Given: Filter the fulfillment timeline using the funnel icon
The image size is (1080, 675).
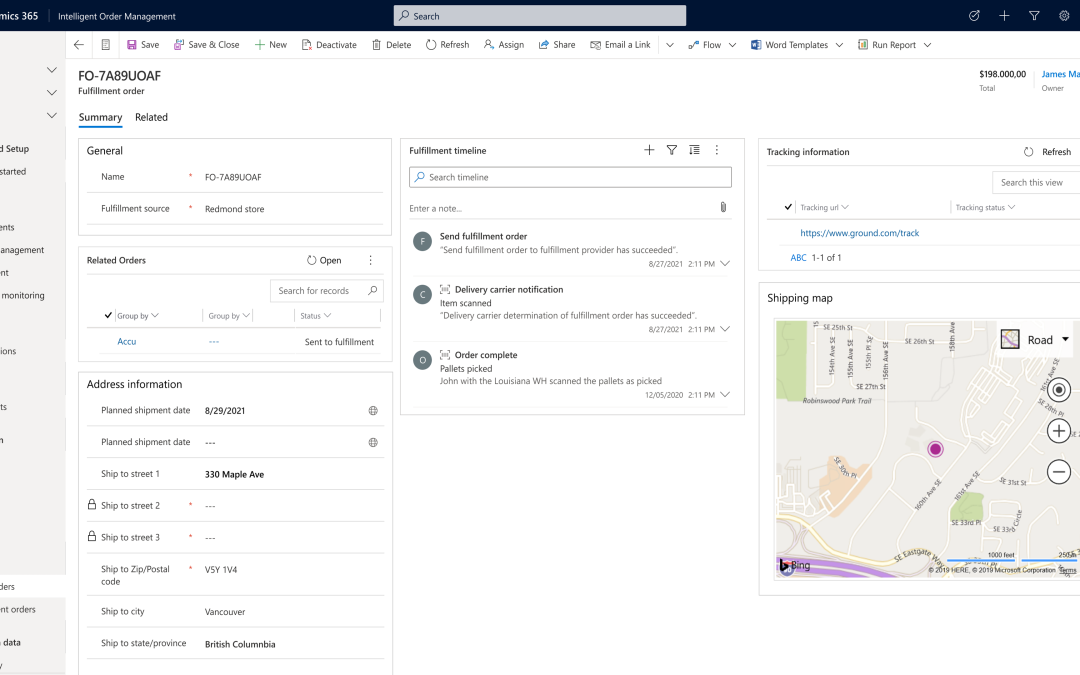Looking at the screenshot, I should coord(671,150).
